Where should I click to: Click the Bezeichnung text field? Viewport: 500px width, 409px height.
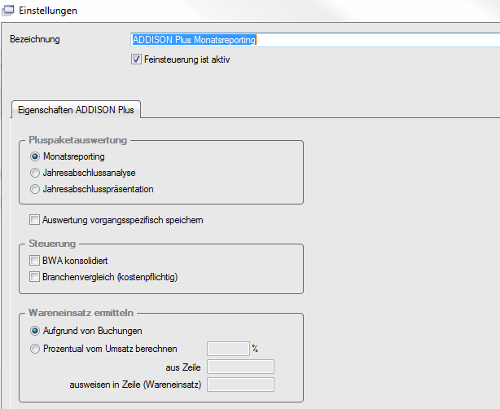(315, 40)
